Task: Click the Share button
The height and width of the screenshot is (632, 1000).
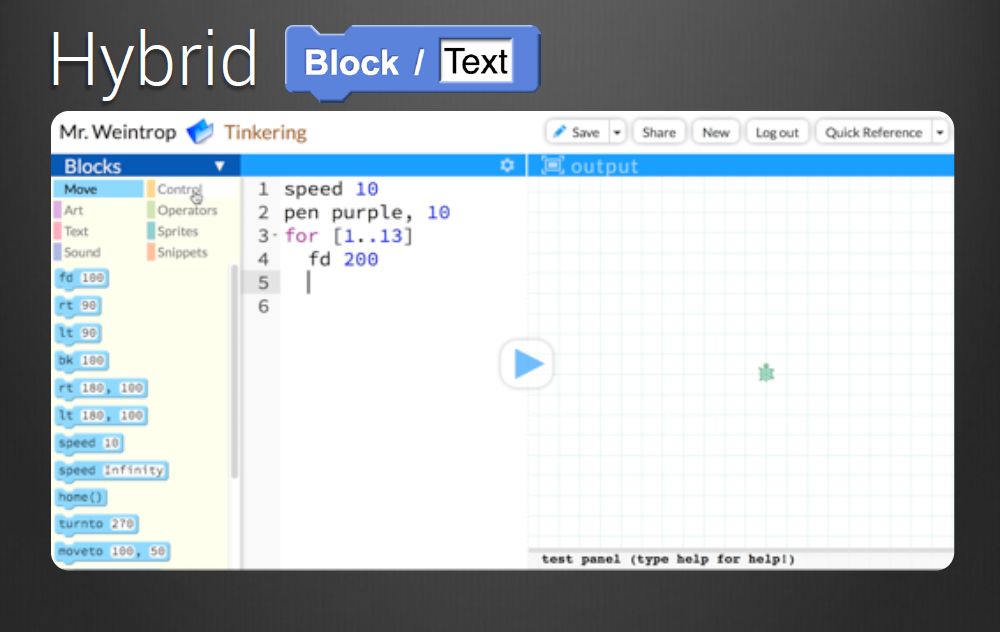Action: (x=659, y=133)
